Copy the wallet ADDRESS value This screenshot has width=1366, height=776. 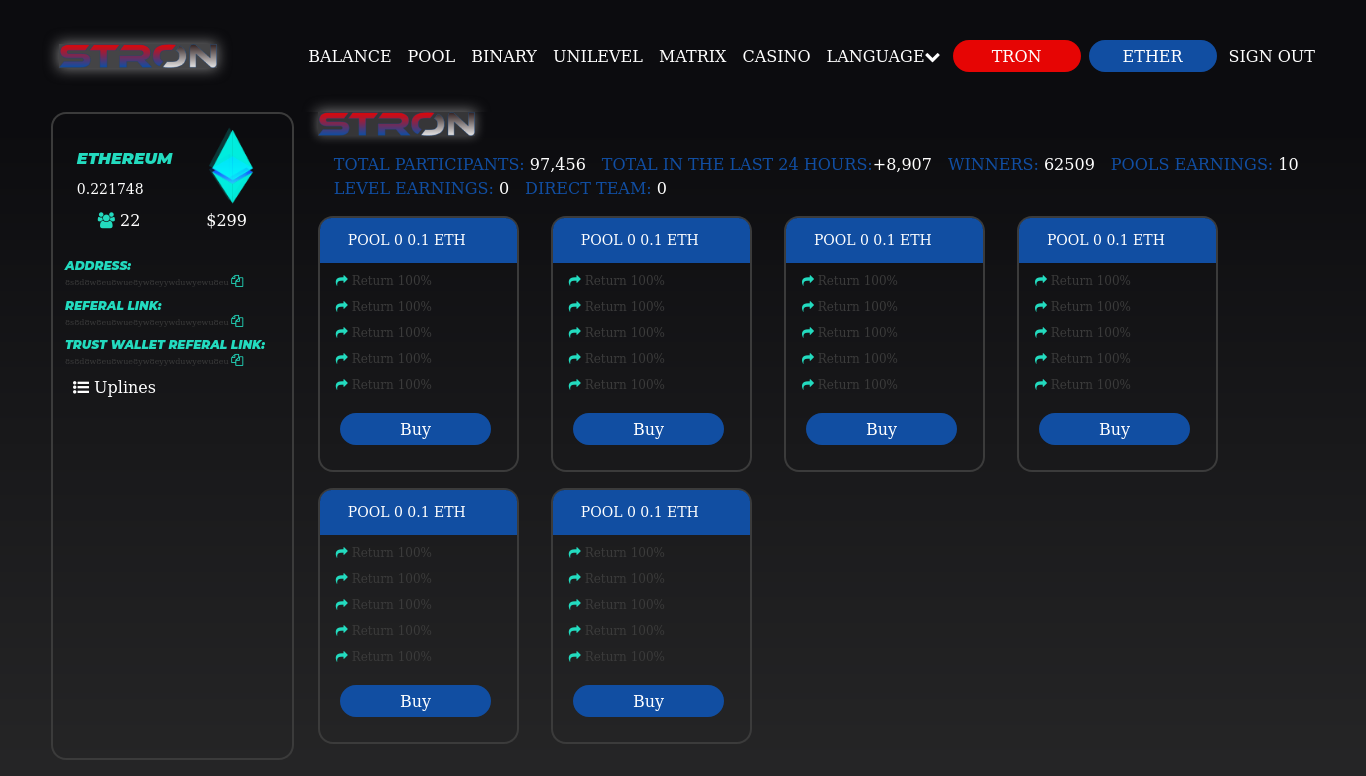pyautogui.click(x=237, y=282)
